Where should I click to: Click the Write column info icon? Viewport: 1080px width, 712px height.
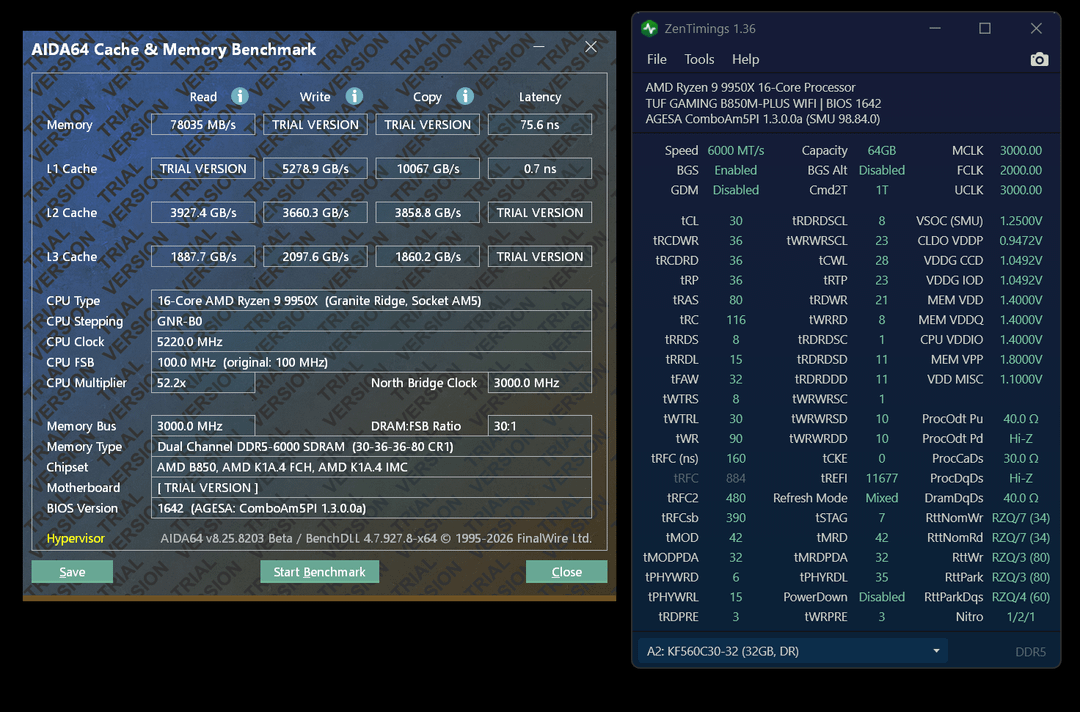click(354, 96)
